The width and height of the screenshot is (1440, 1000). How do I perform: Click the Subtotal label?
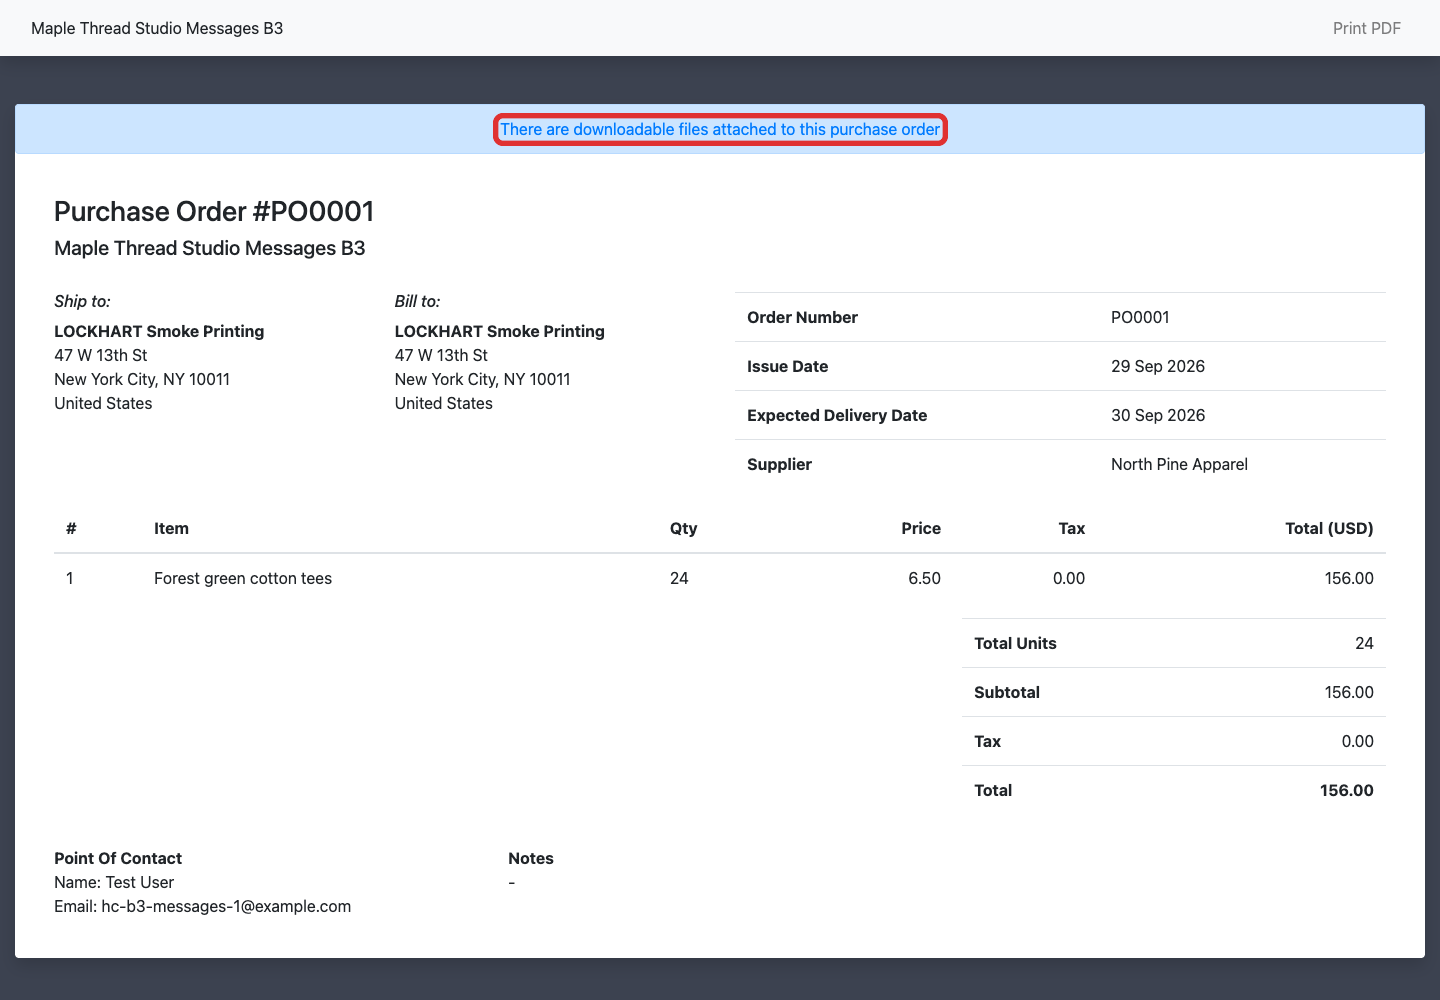point(1007,692)
